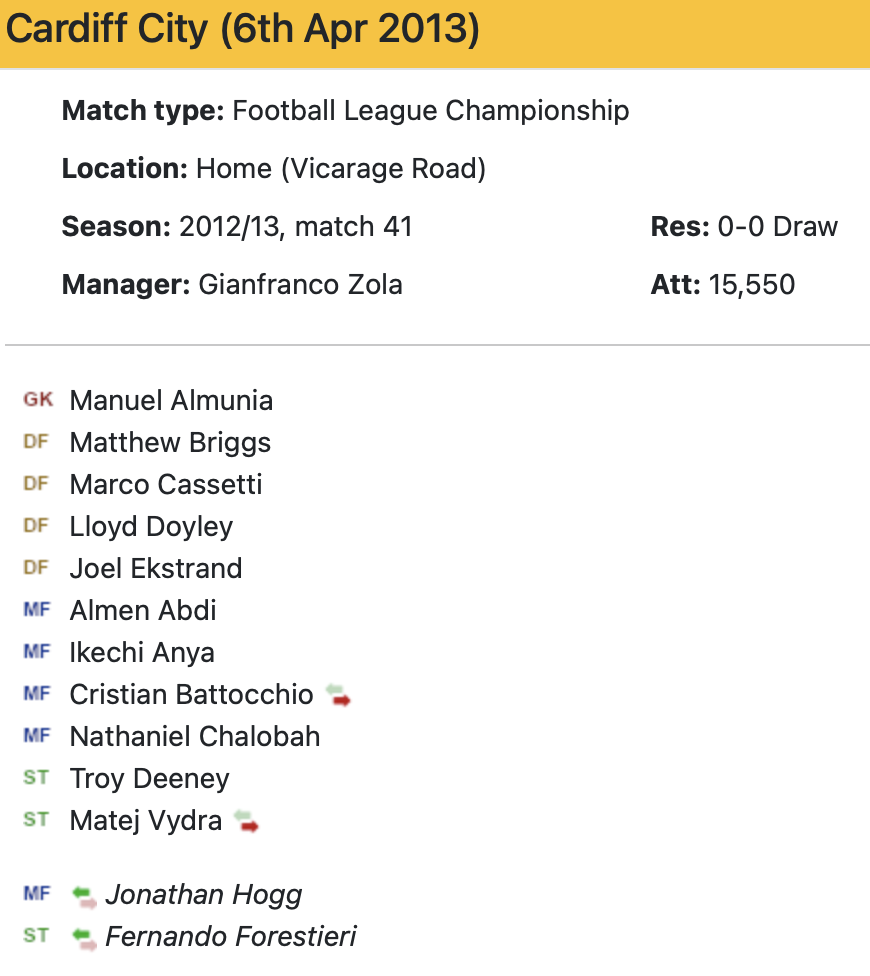
Task: Click the MF icon beside Almen Abdi
Action: [36, 610]
